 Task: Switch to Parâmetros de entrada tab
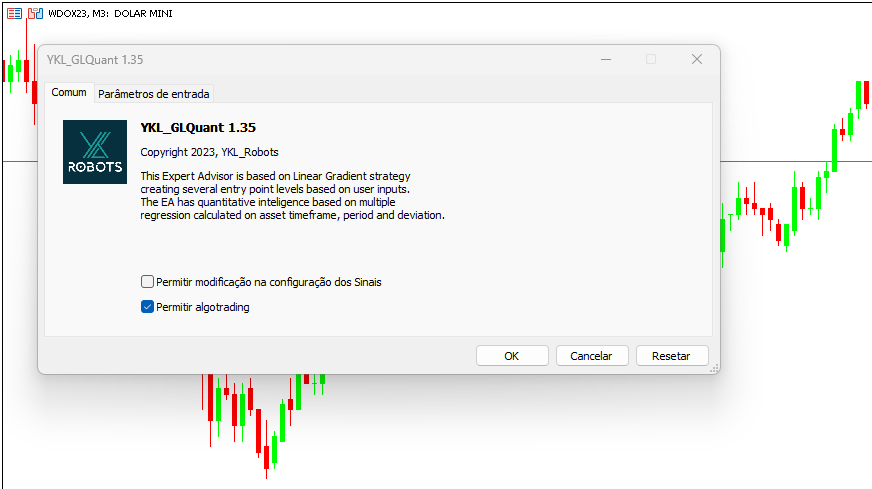pyautogui.click(x=153, y=94)
